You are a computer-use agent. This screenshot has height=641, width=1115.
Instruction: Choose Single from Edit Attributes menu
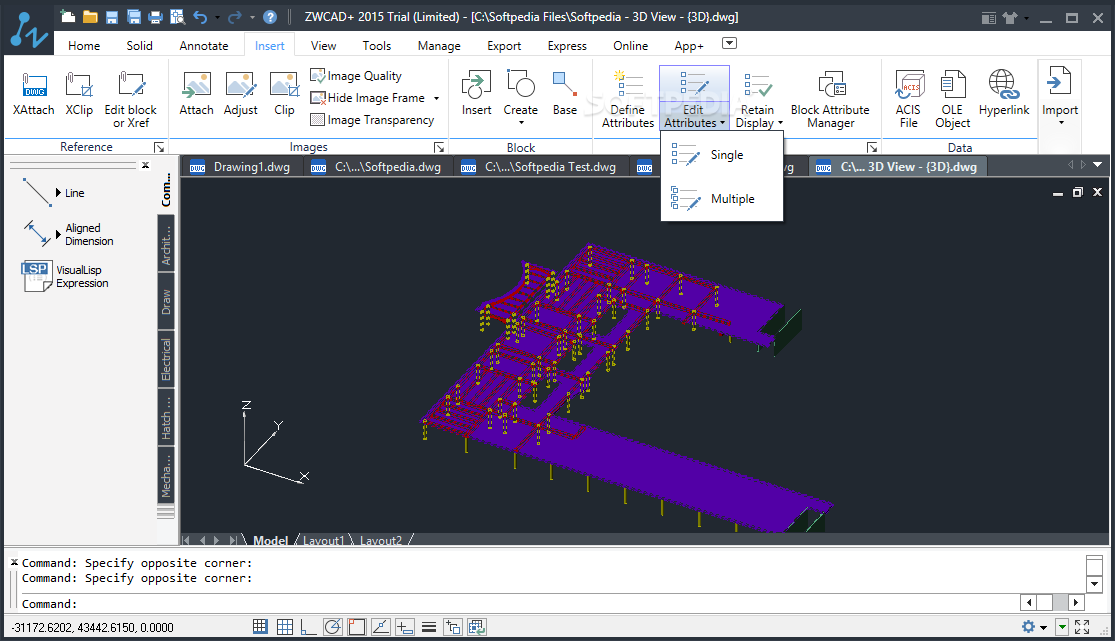[722, 154]
